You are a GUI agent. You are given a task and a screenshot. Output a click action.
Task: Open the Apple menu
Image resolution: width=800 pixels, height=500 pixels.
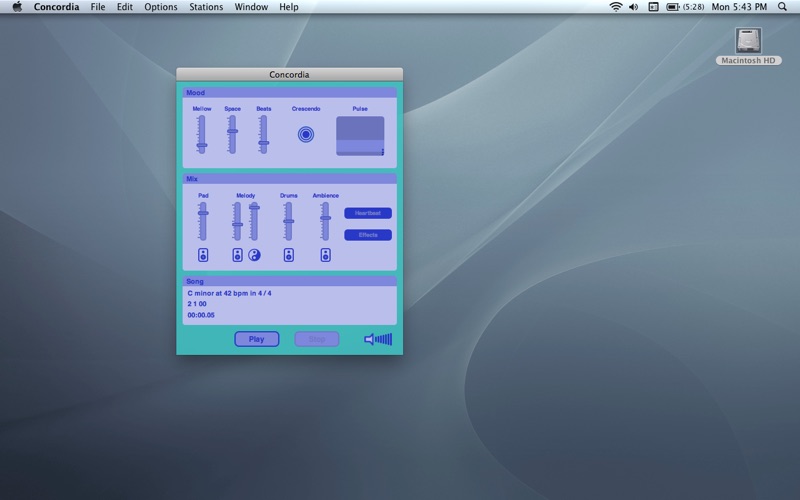click(17, 7)
